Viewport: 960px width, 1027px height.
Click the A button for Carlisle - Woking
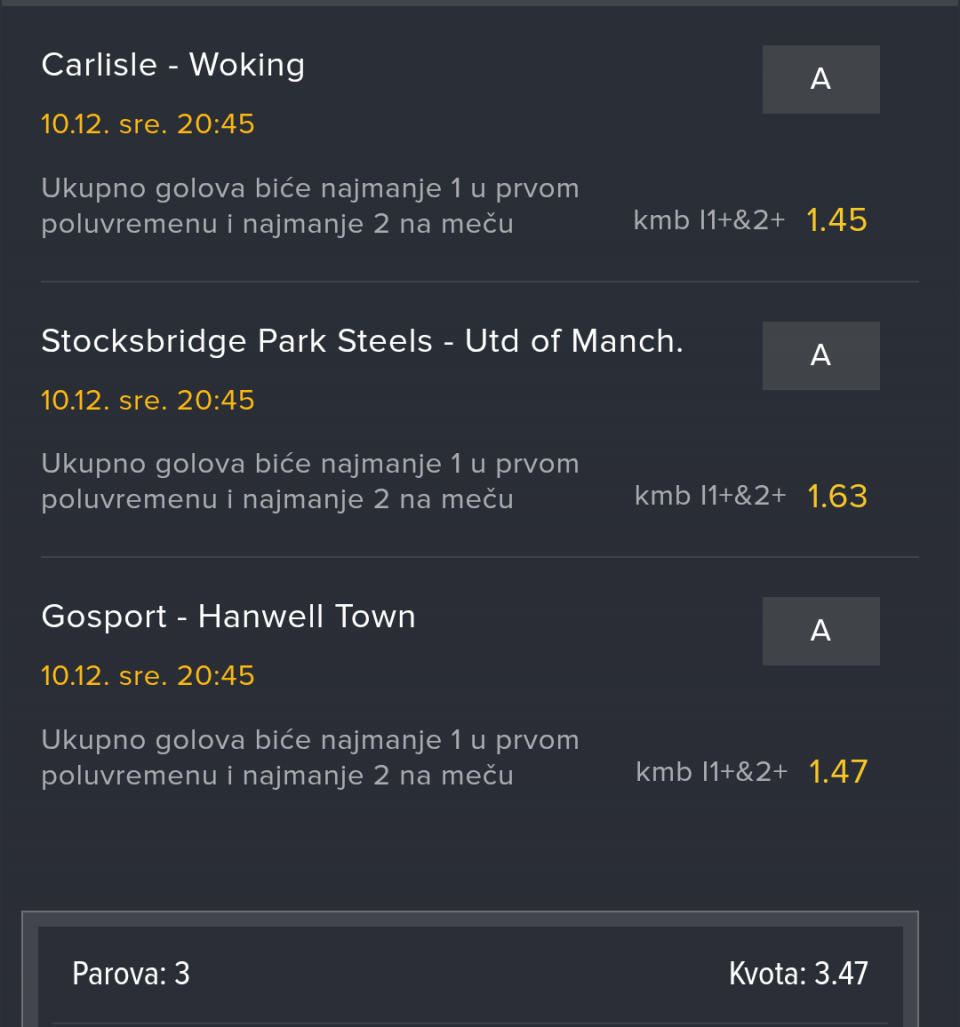(820, 79)
